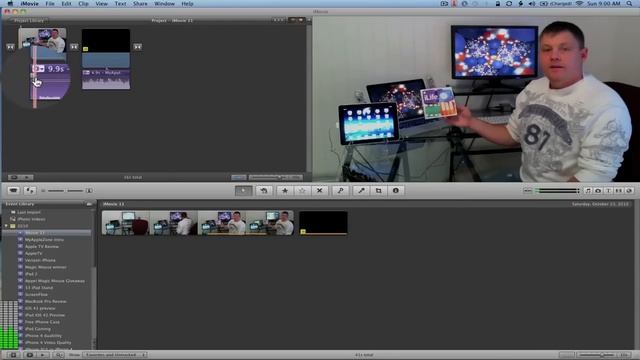The image size is (640, 360).
Task: Open the View menu
Action: coord(102,4)
